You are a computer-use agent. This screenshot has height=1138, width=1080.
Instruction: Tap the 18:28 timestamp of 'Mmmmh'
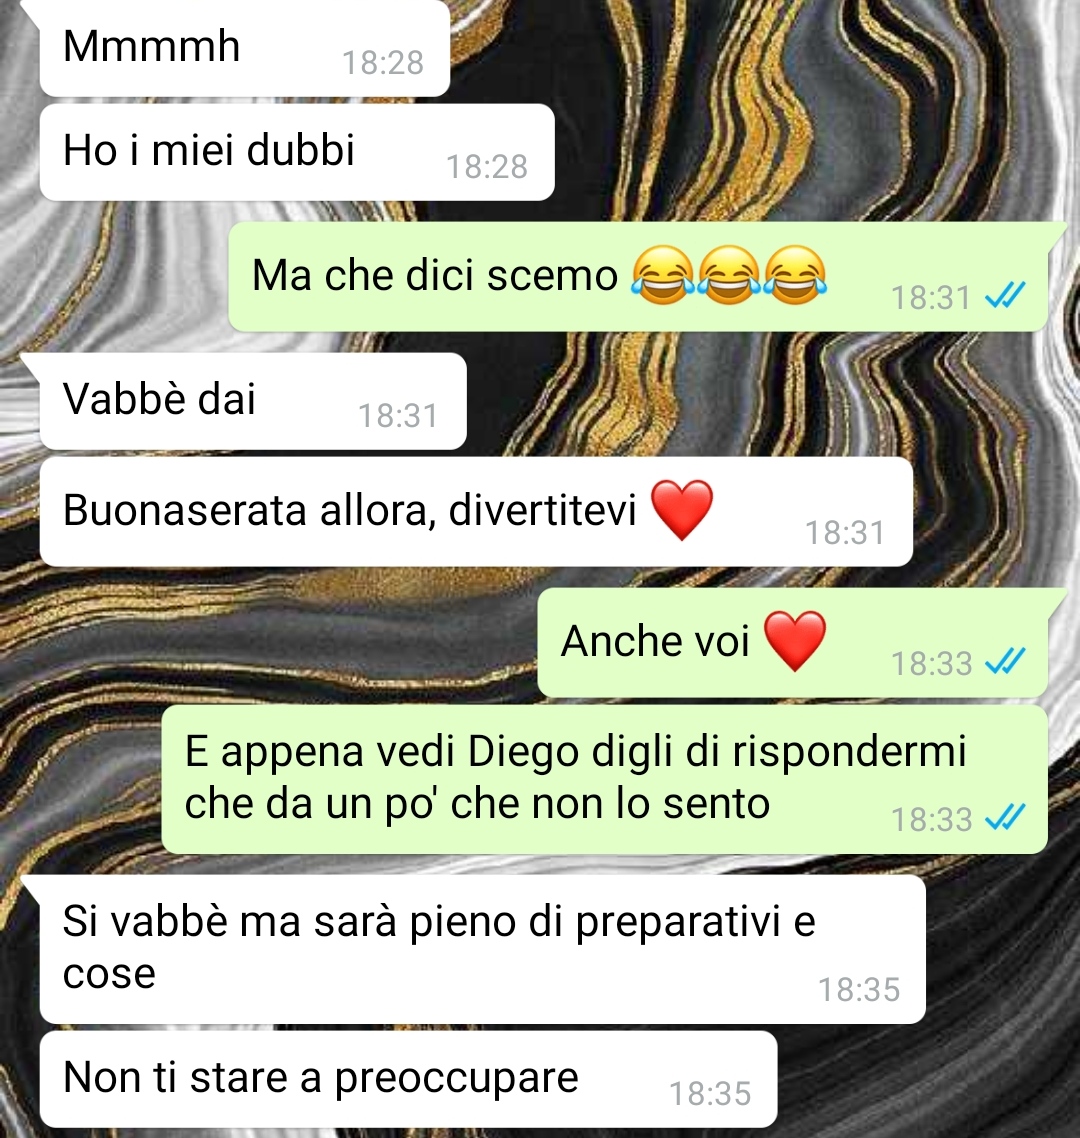click(382, 63)
